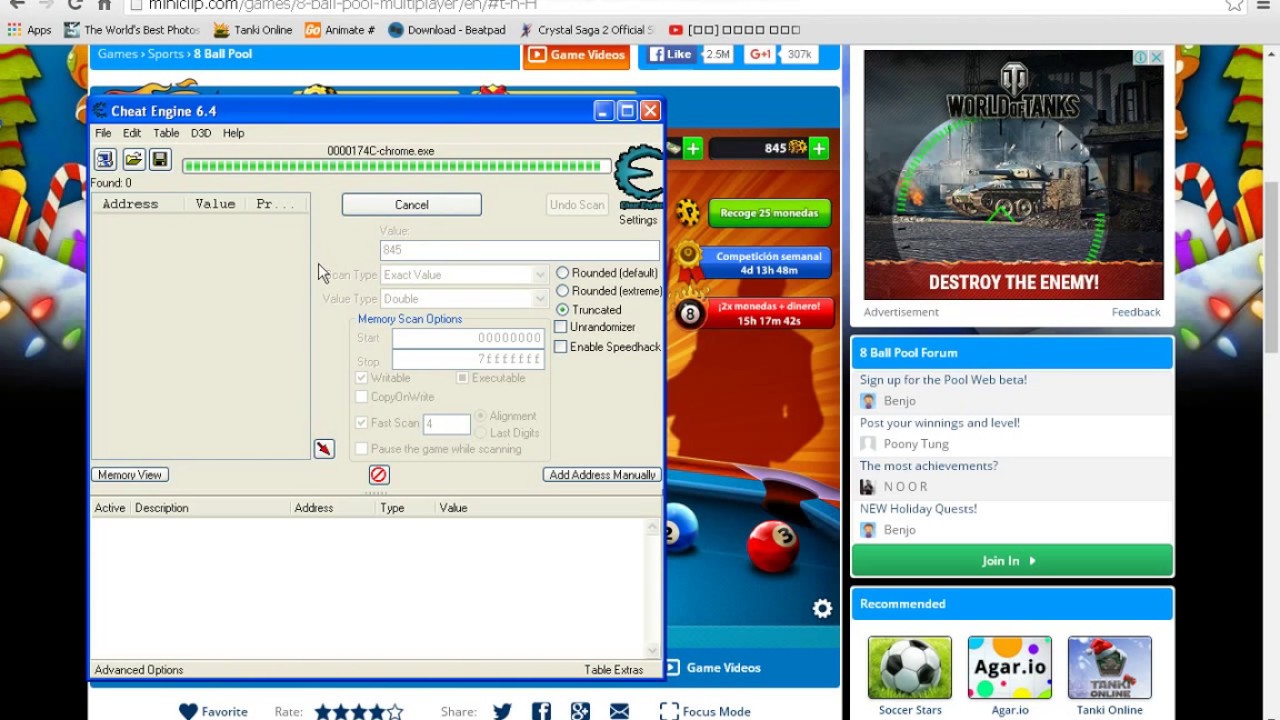The width and height of the screenshot is (1280, 720).
Task: Click the Join In forum button
Action: [1012, 561]
